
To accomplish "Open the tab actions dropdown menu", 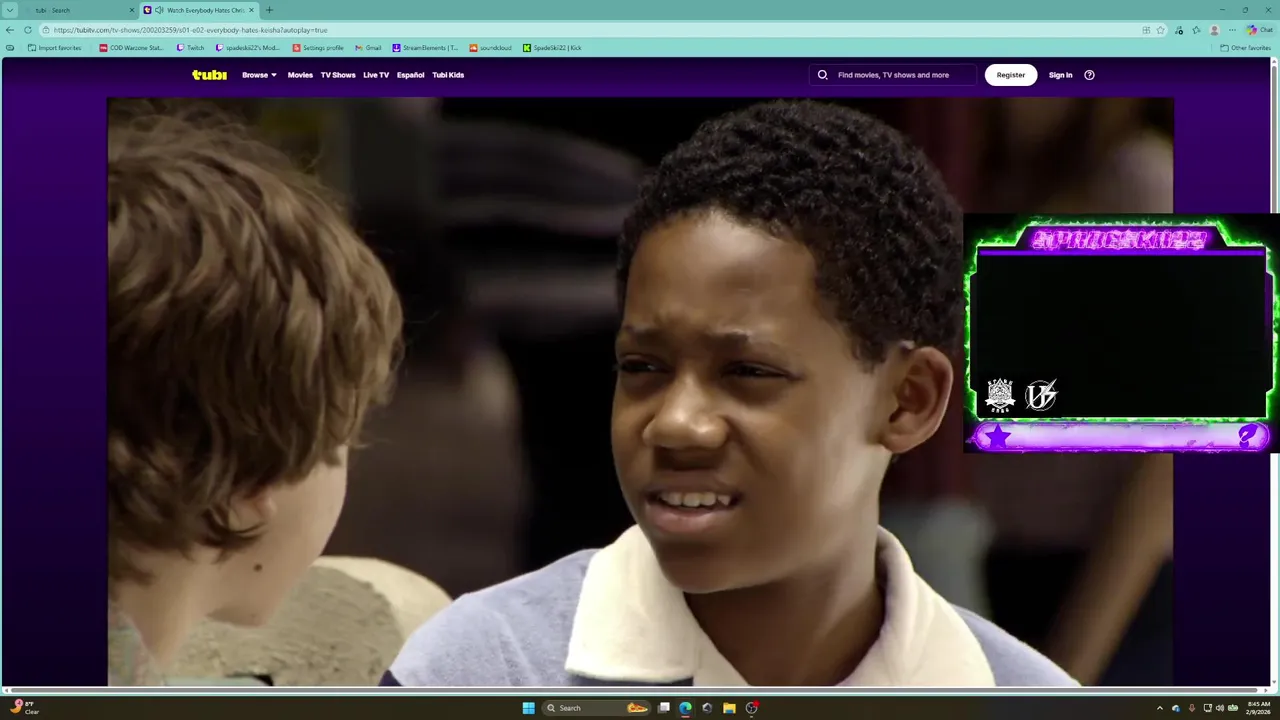I will [10, 10].
